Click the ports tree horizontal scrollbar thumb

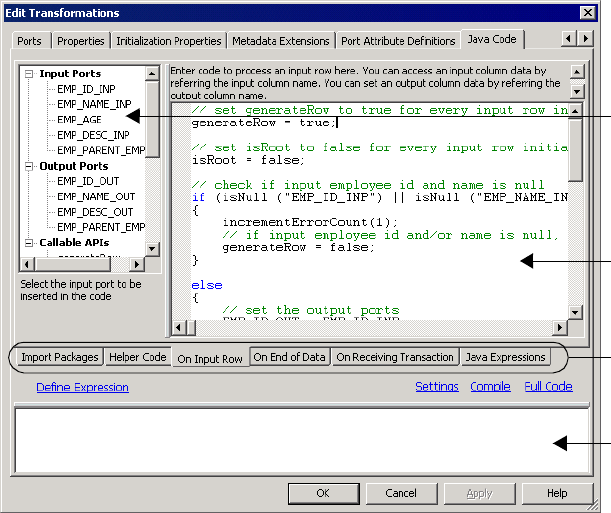pyautogui.click(x=73, y=264)
